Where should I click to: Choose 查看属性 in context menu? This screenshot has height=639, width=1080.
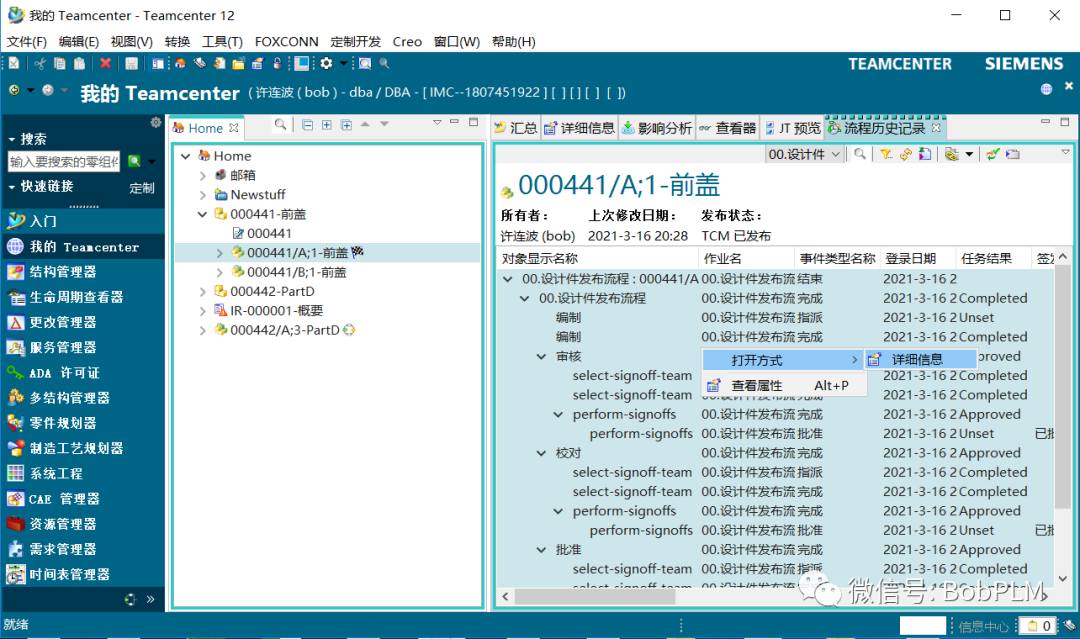pyautogui.click(x=784, y=386)
